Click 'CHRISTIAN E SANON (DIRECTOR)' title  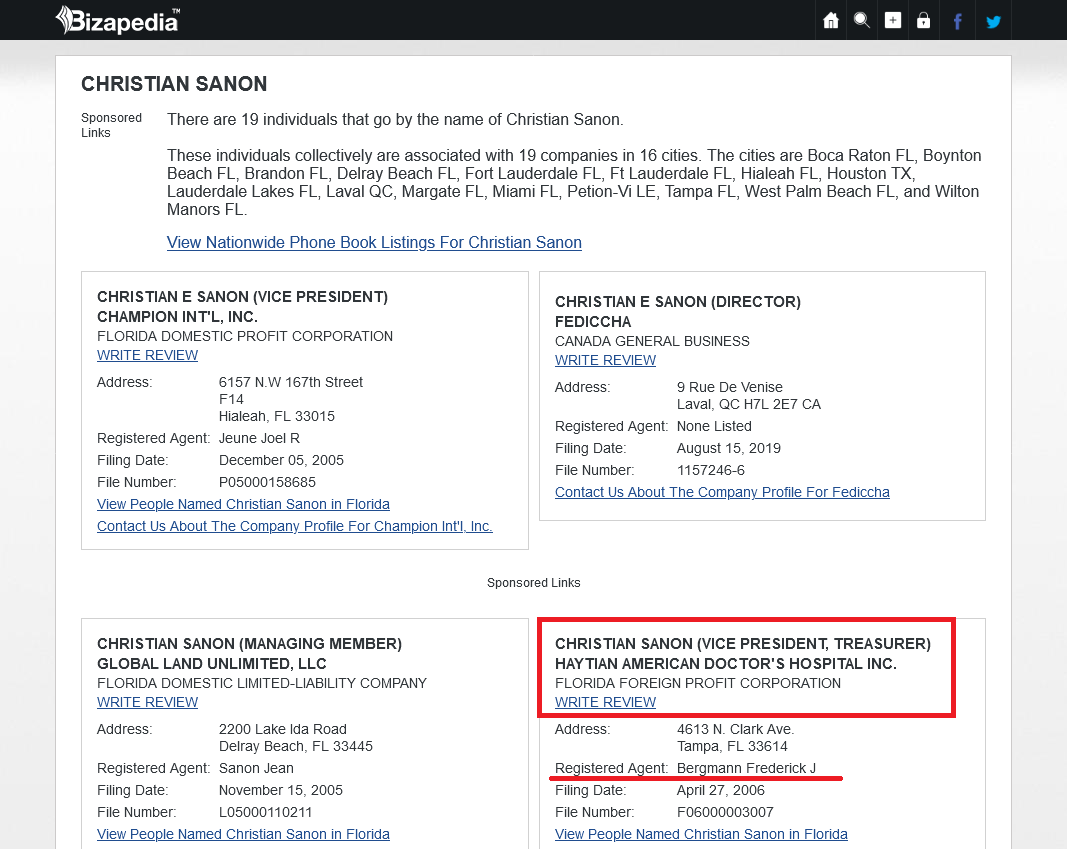pyautogui.click(x=678, y=301)
